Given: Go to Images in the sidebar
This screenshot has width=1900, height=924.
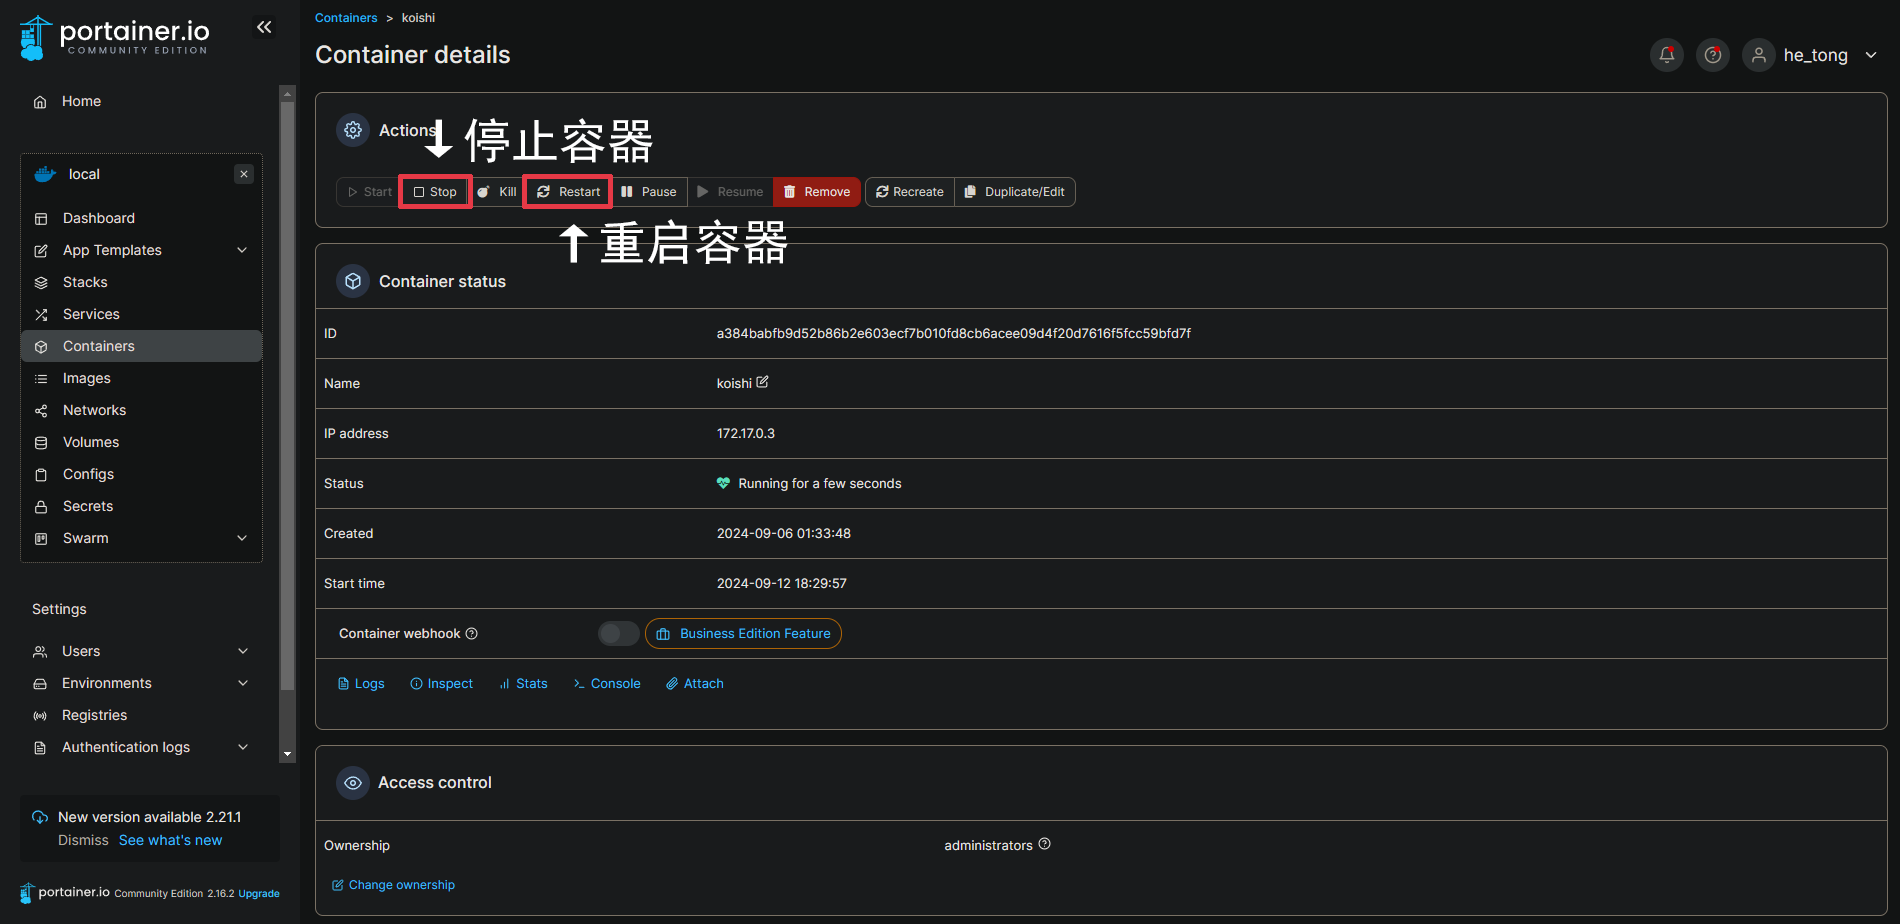Looking at the screenshot, I should tap(87, 378).
